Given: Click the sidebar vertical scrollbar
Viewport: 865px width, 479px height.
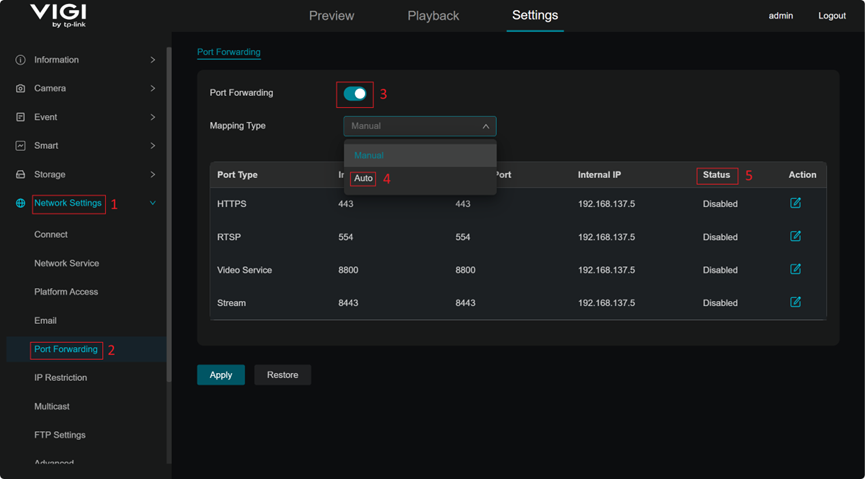Looking at the screenshot, I should coord(169,214).
